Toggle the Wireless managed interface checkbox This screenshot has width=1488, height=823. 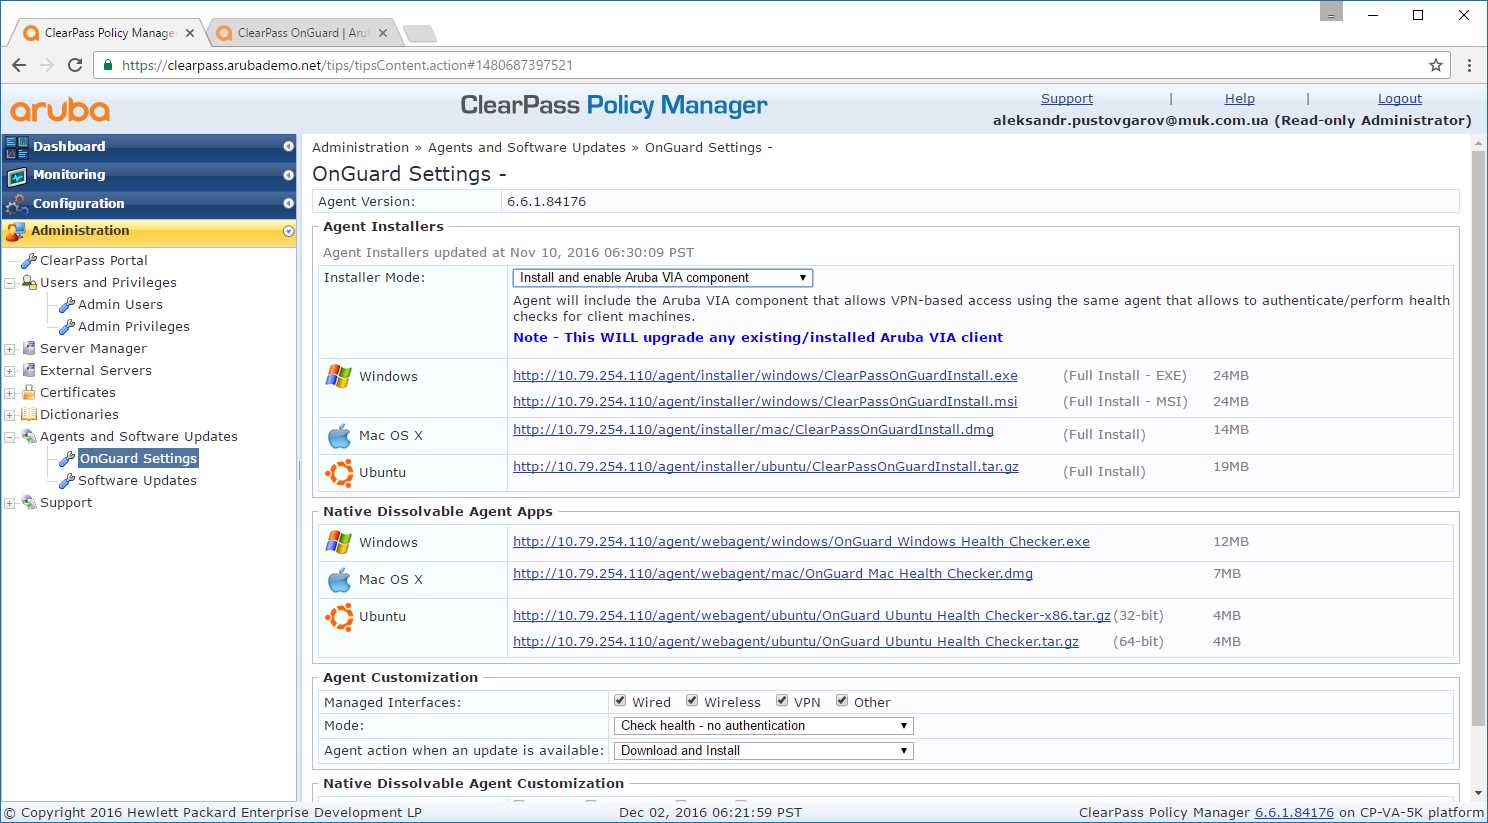692,701
